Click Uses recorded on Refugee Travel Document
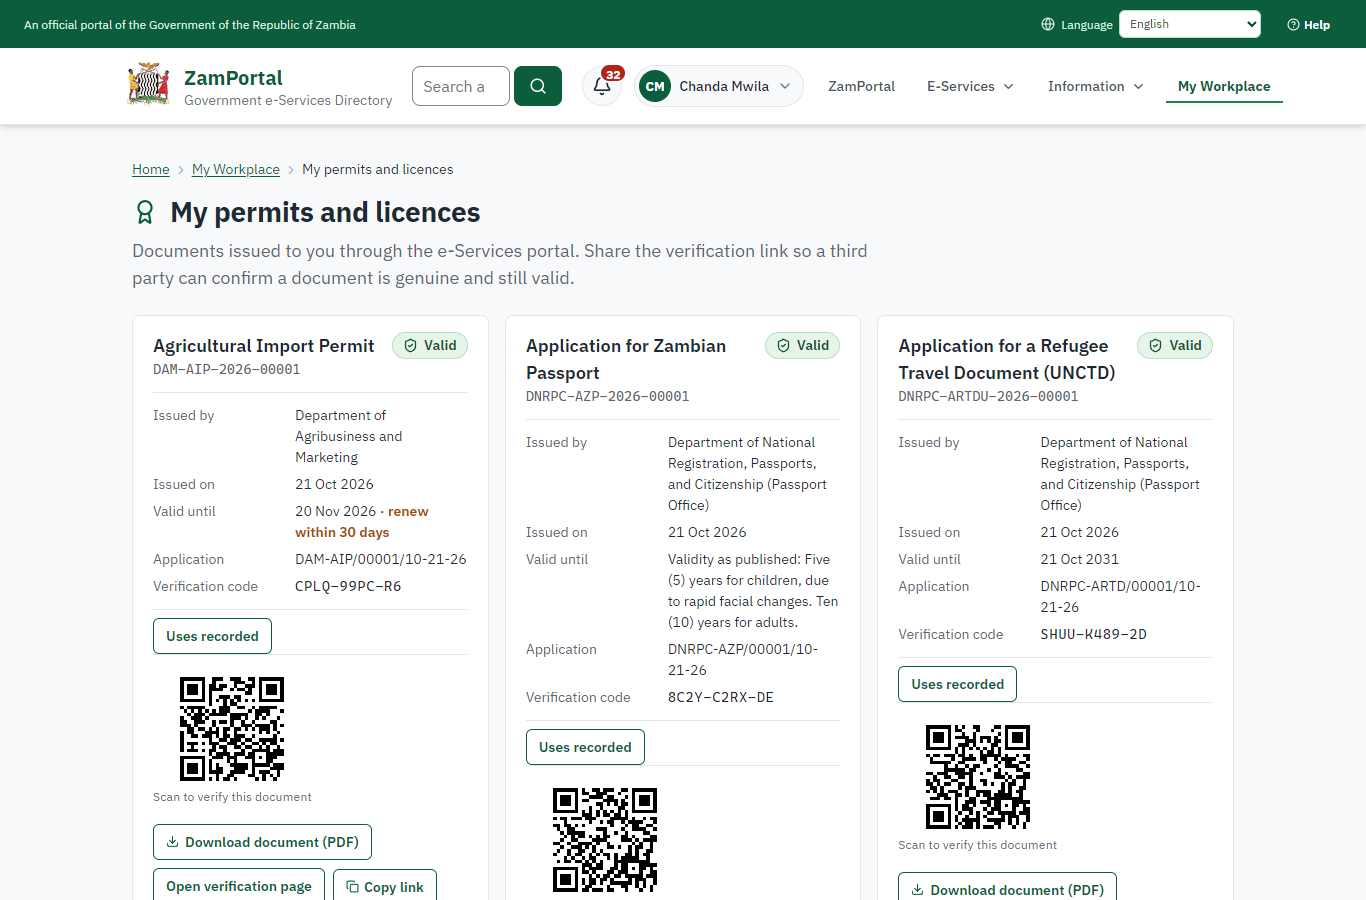1366x900 pixels. click(x=957, y=684)
